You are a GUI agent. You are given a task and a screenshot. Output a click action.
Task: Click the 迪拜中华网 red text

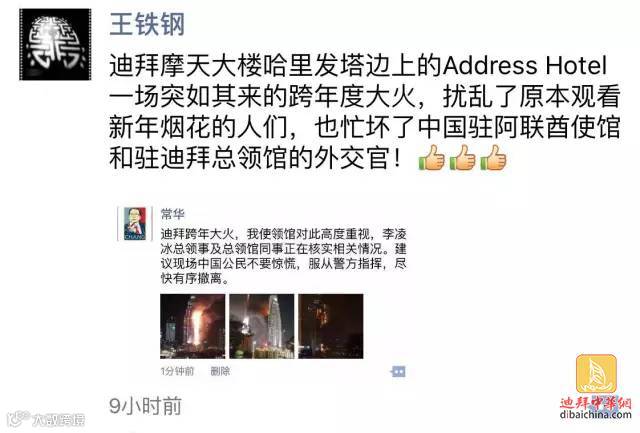pos(596,403)
